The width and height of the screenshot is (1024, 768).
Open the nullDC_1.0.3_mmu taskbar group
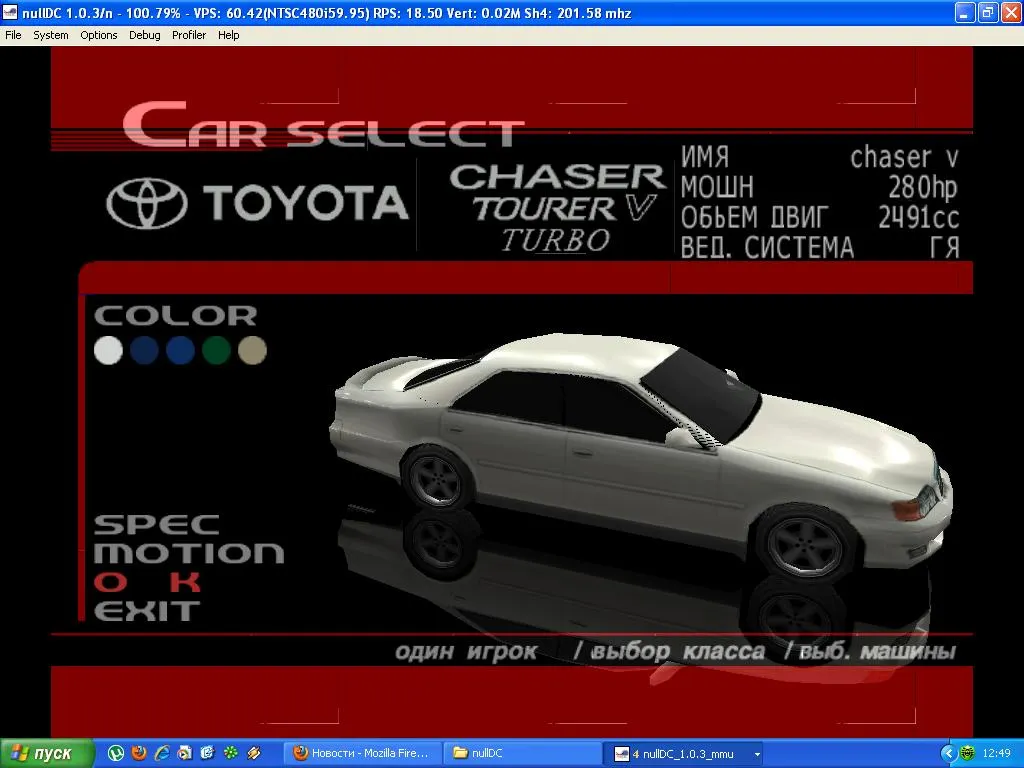pos(681,754)
